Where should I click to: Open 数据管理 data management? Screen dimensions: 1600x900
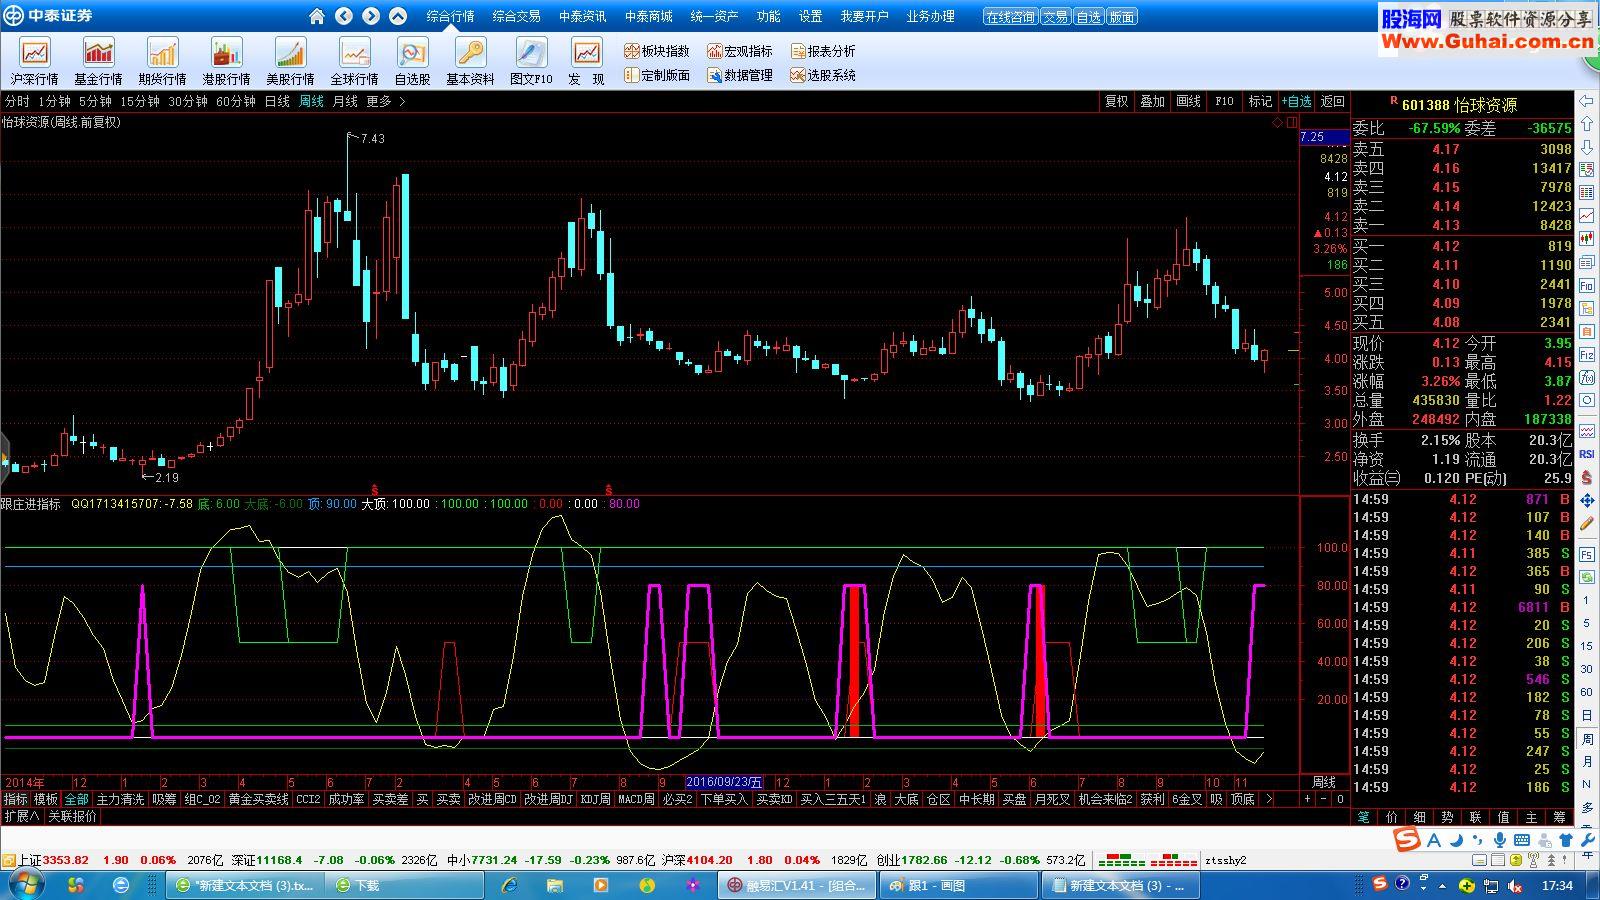(740, 75)
